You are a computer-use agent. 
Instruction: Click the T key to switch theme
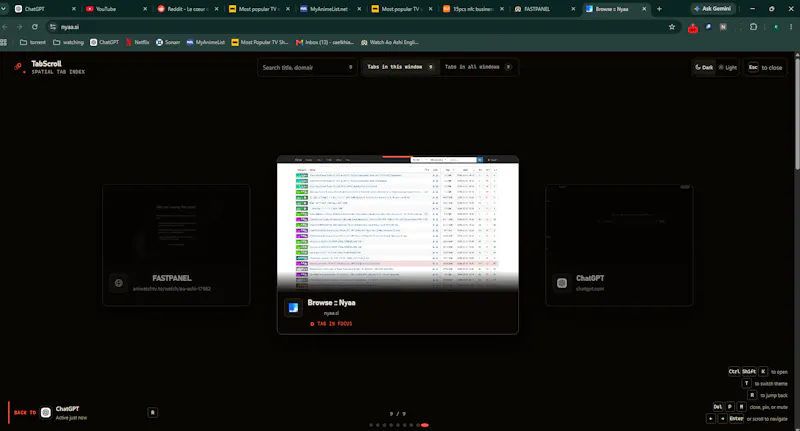[x=746, y=383]
